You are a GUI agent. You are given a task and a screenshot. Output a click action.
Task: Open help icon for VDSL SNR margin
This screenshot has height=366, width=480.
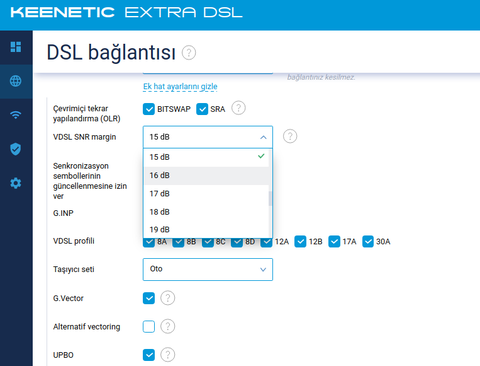click(x=290, y=136)
